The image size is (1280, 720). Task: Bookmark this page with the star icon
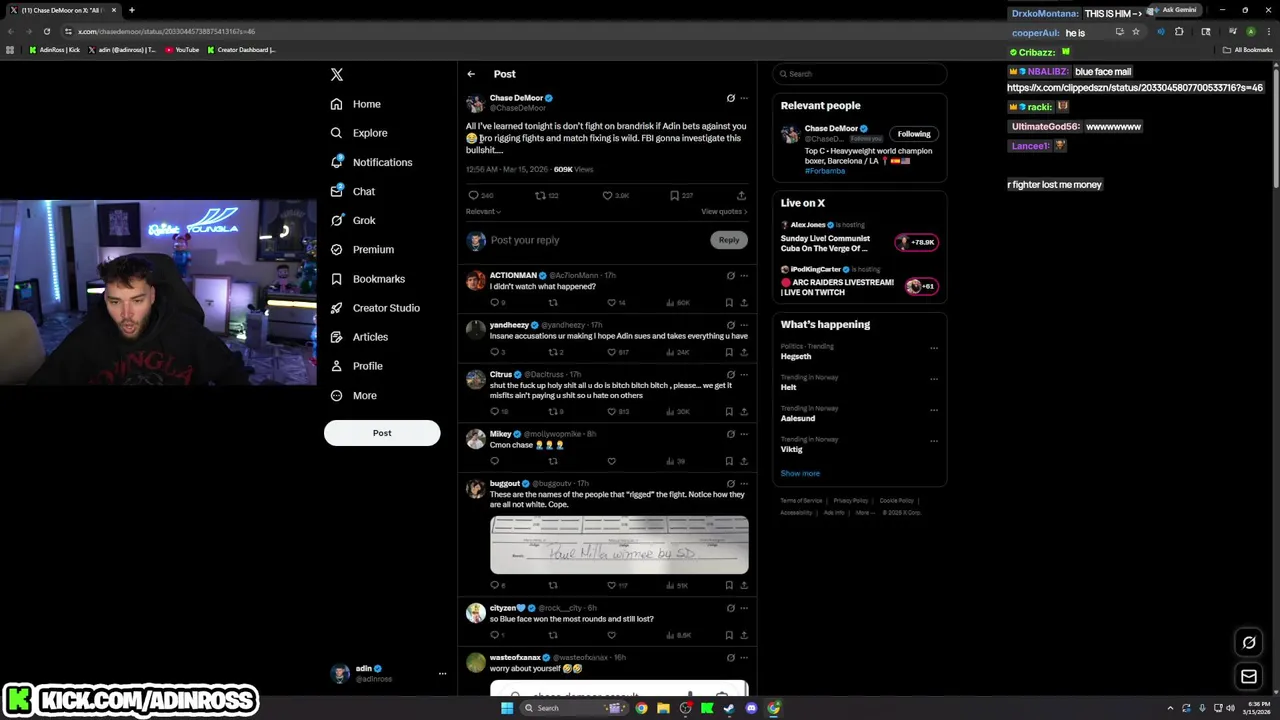point(1136,31)
